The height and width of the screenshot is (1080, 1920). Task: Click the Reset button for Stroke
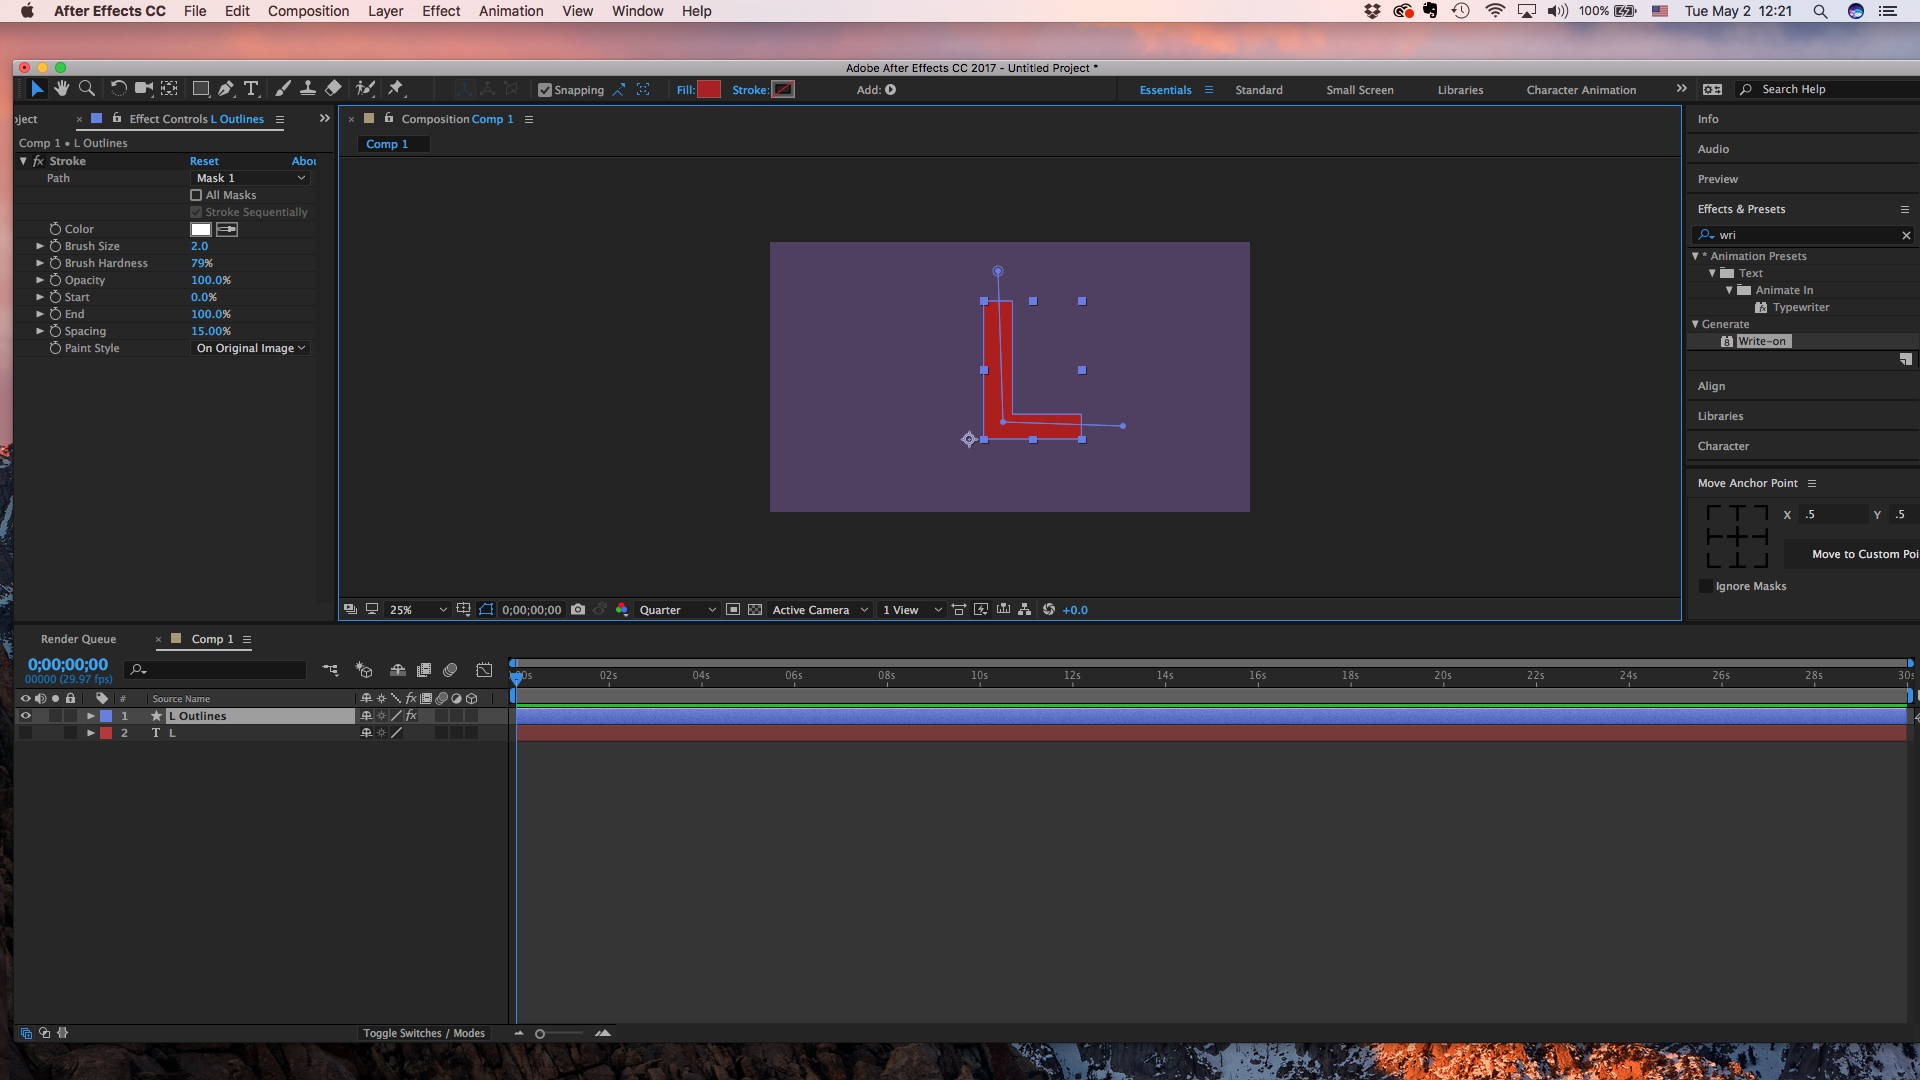coord(204,161)
